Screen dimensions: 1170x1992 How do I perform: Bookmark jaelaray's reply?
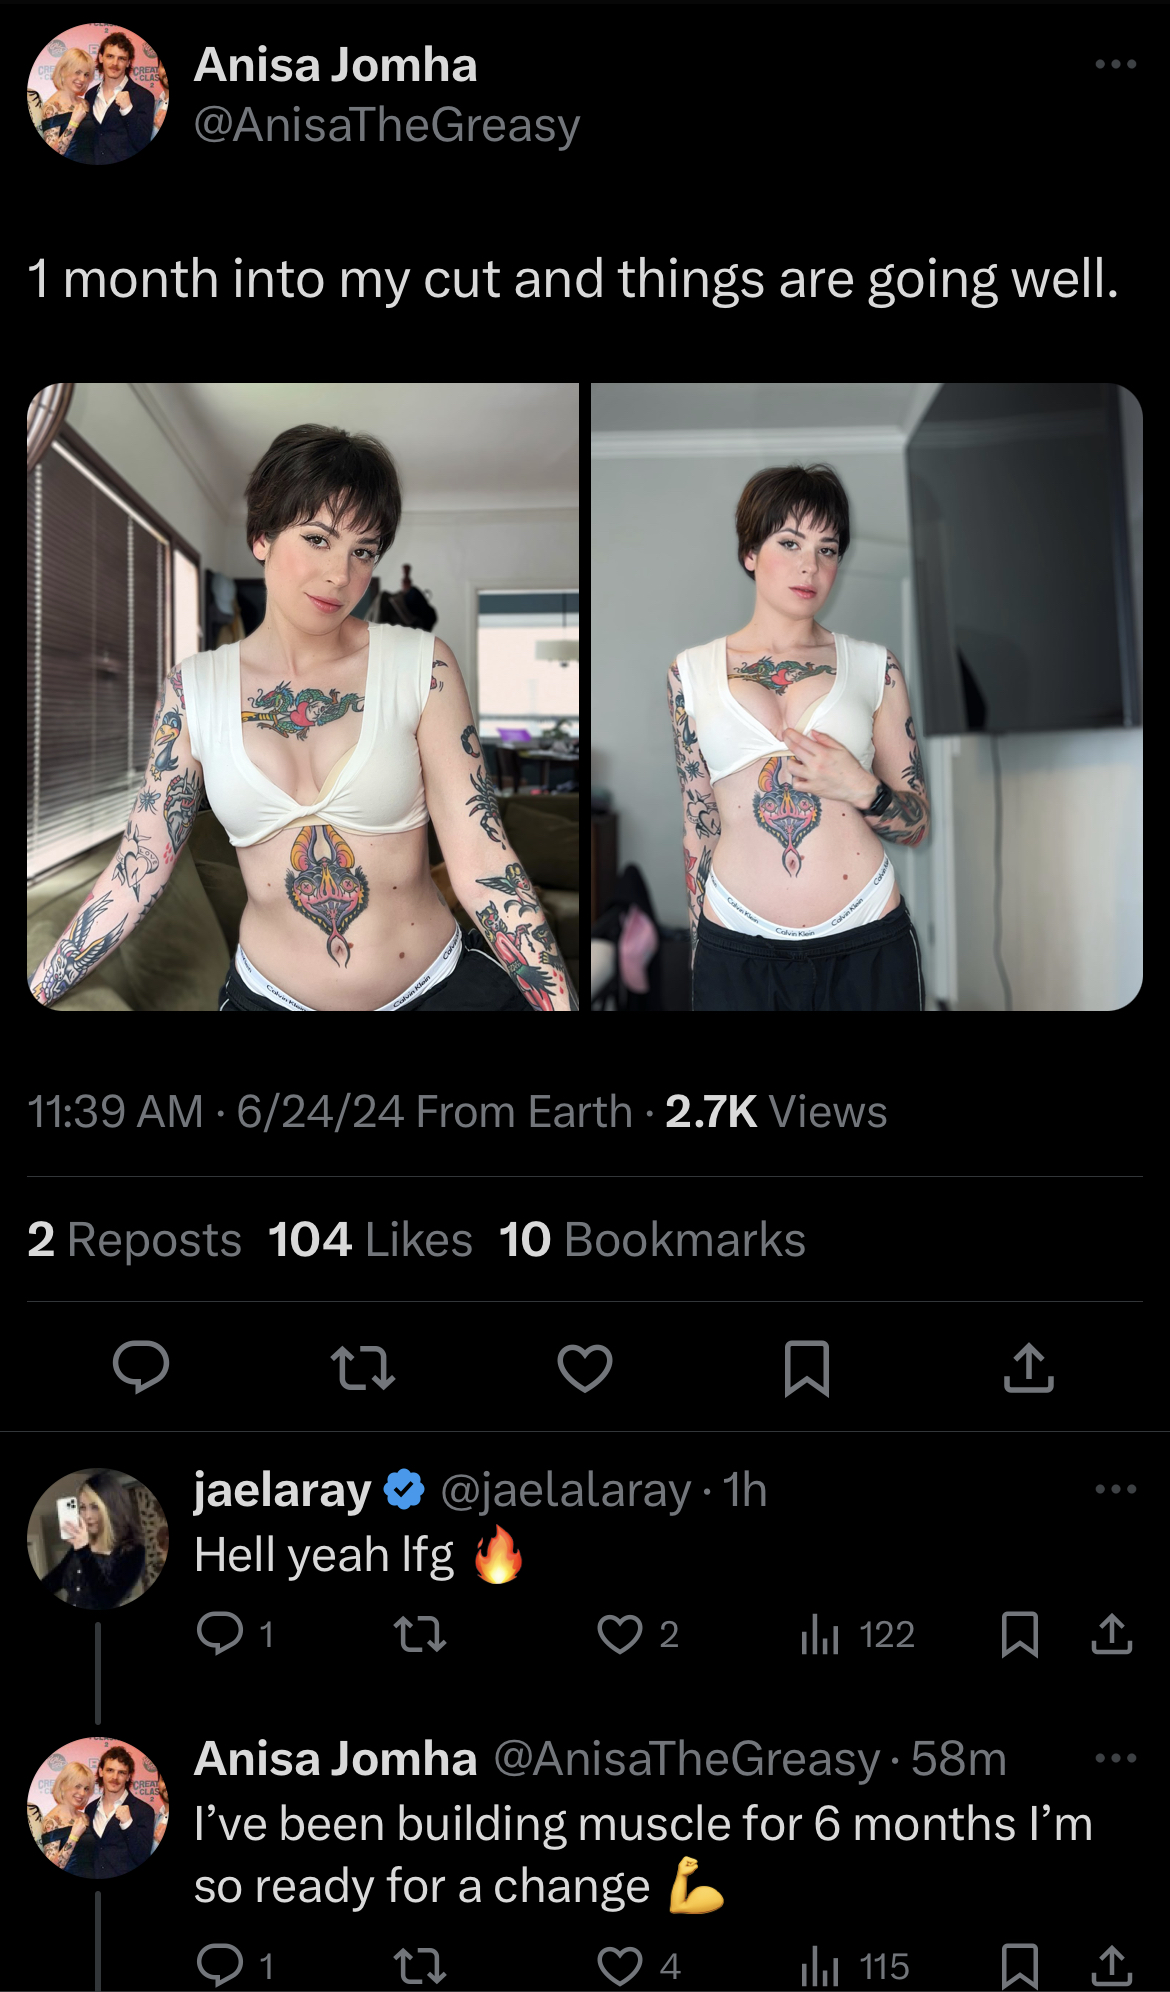pos(1020,1634)
